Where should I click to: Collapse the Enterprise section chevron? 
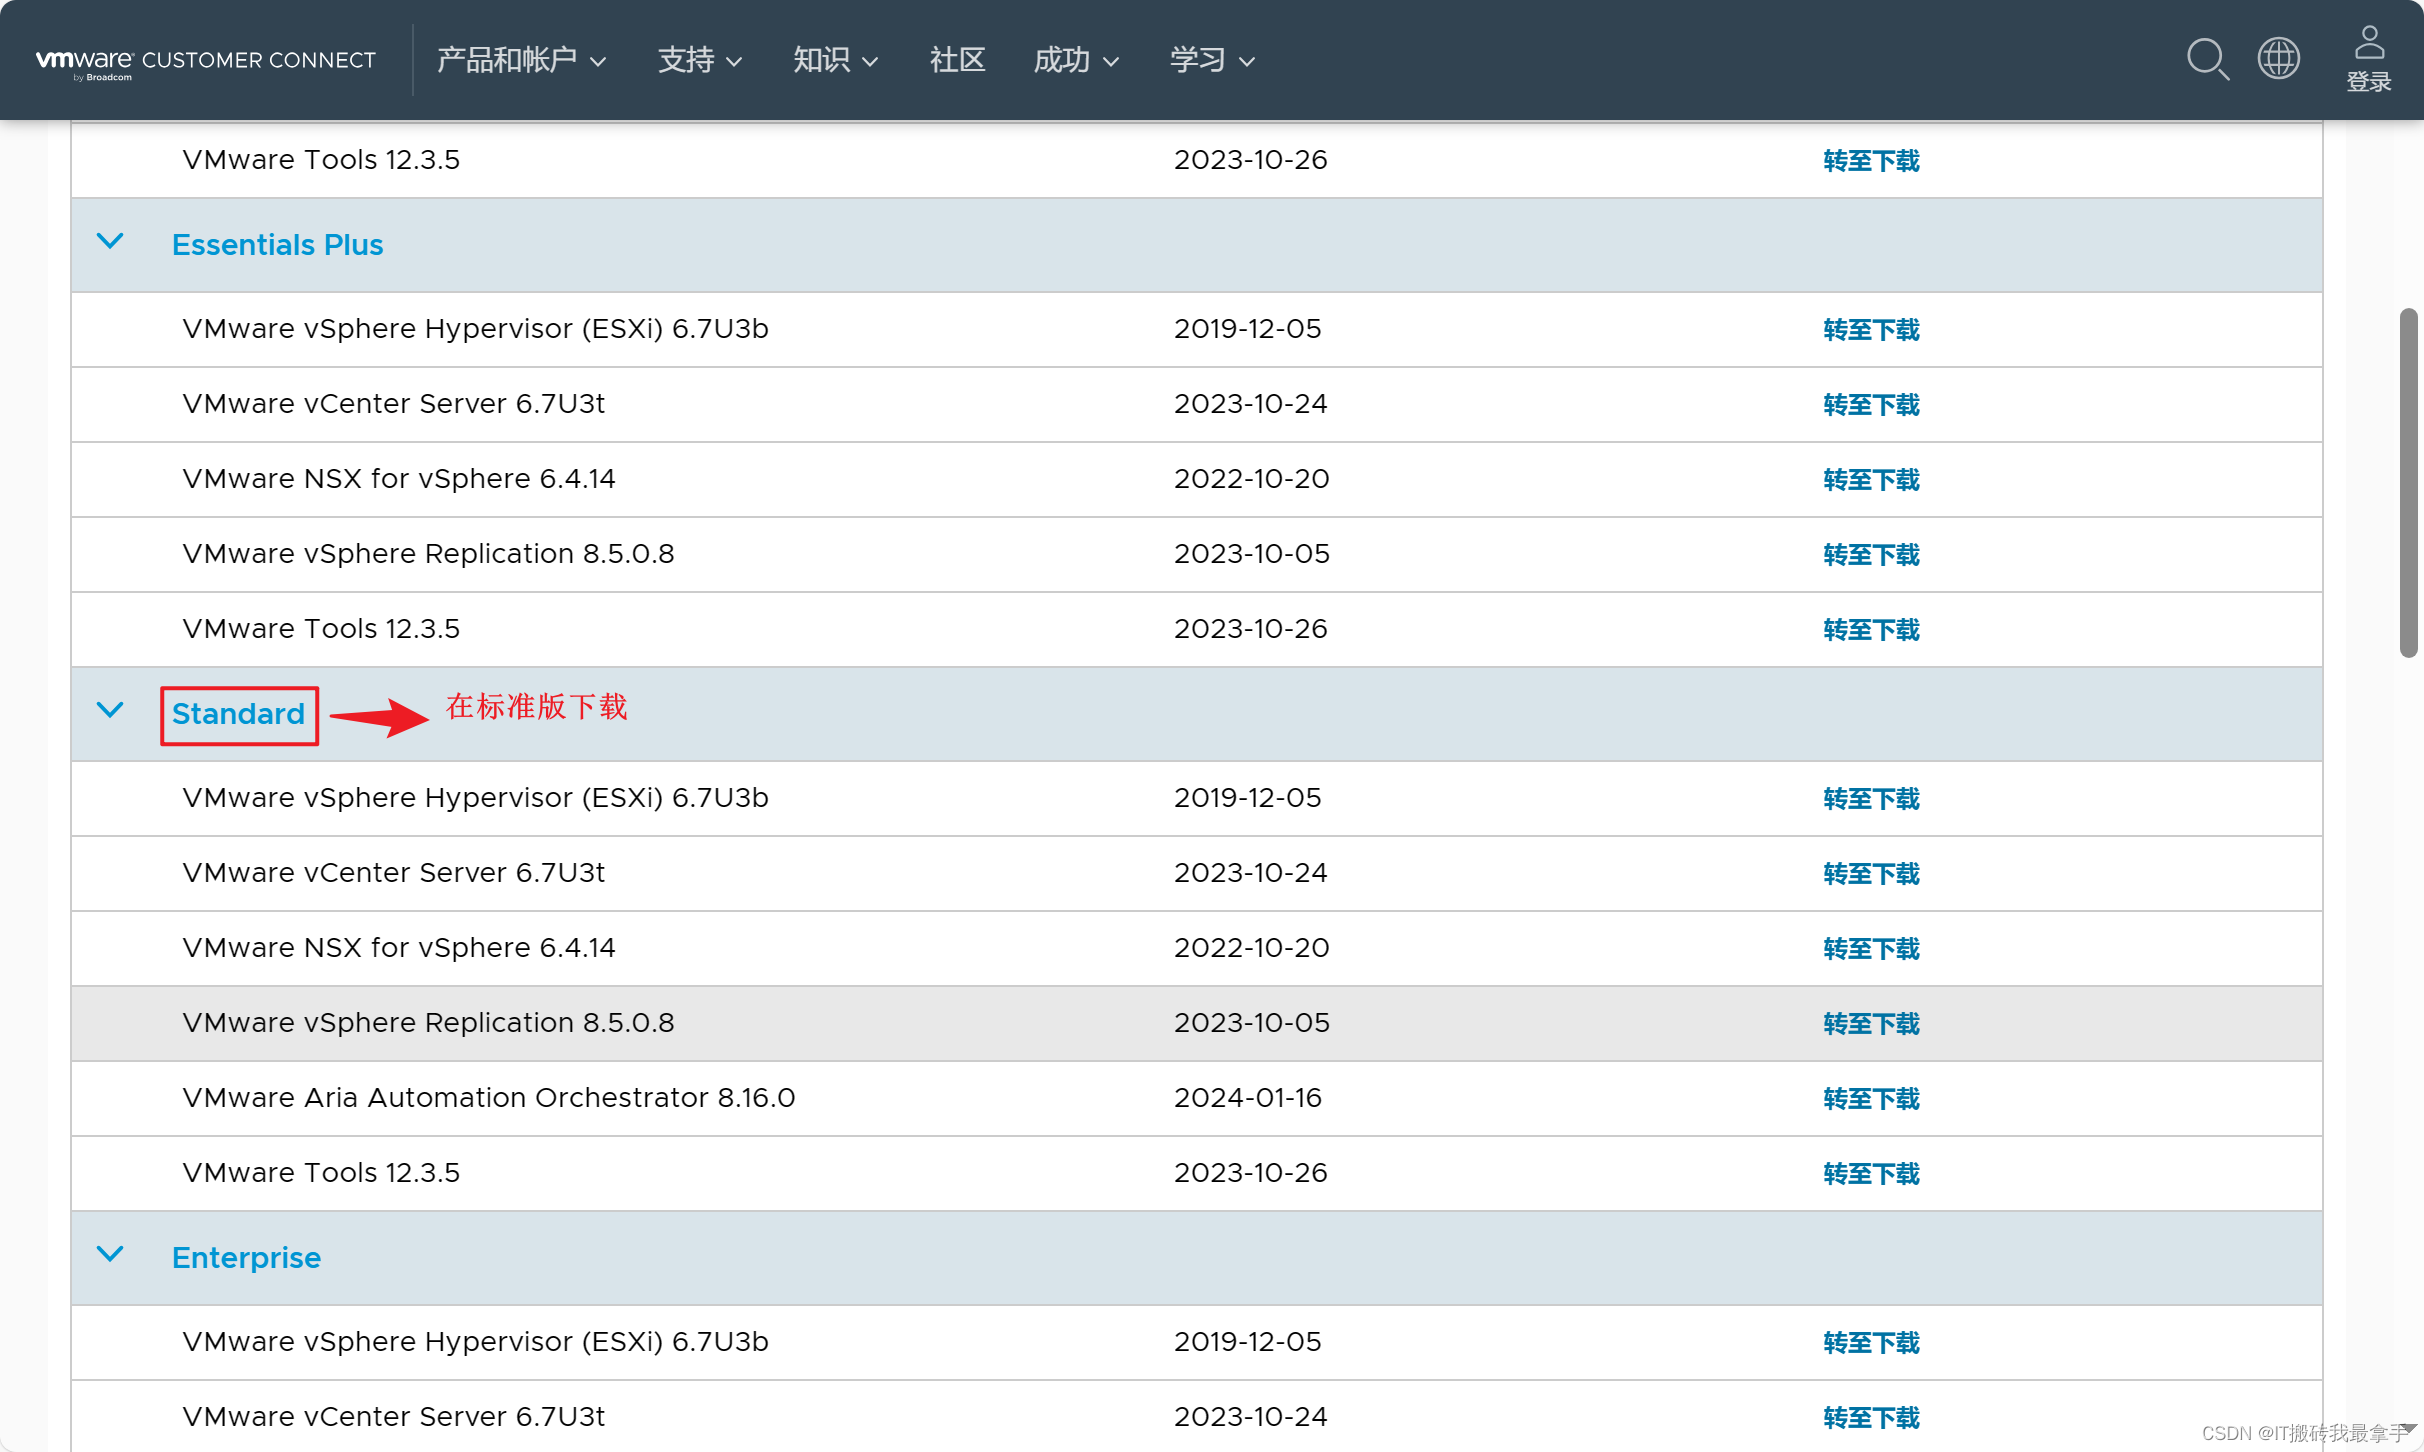click(110, 1255)
